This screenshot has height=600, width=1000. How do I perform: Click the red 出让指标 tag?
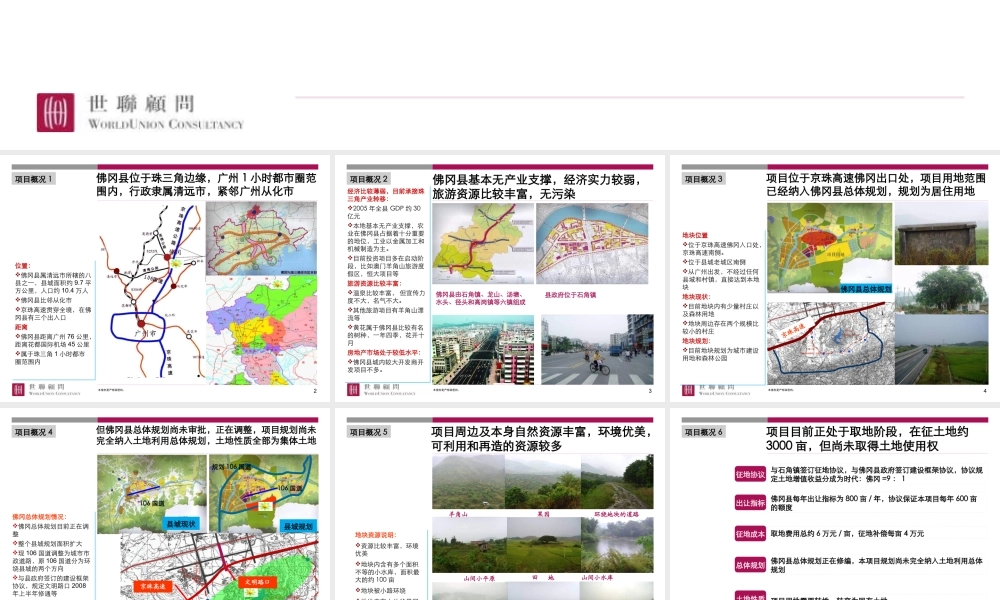click(750, 503)
